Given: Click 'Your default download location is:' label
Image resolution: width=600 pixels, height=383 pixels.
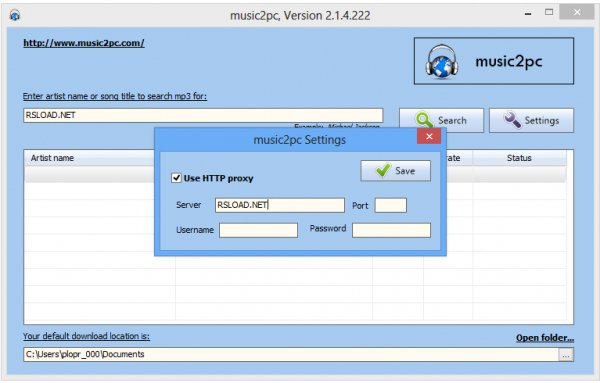Looking at the screenshot, I should 86,336.
